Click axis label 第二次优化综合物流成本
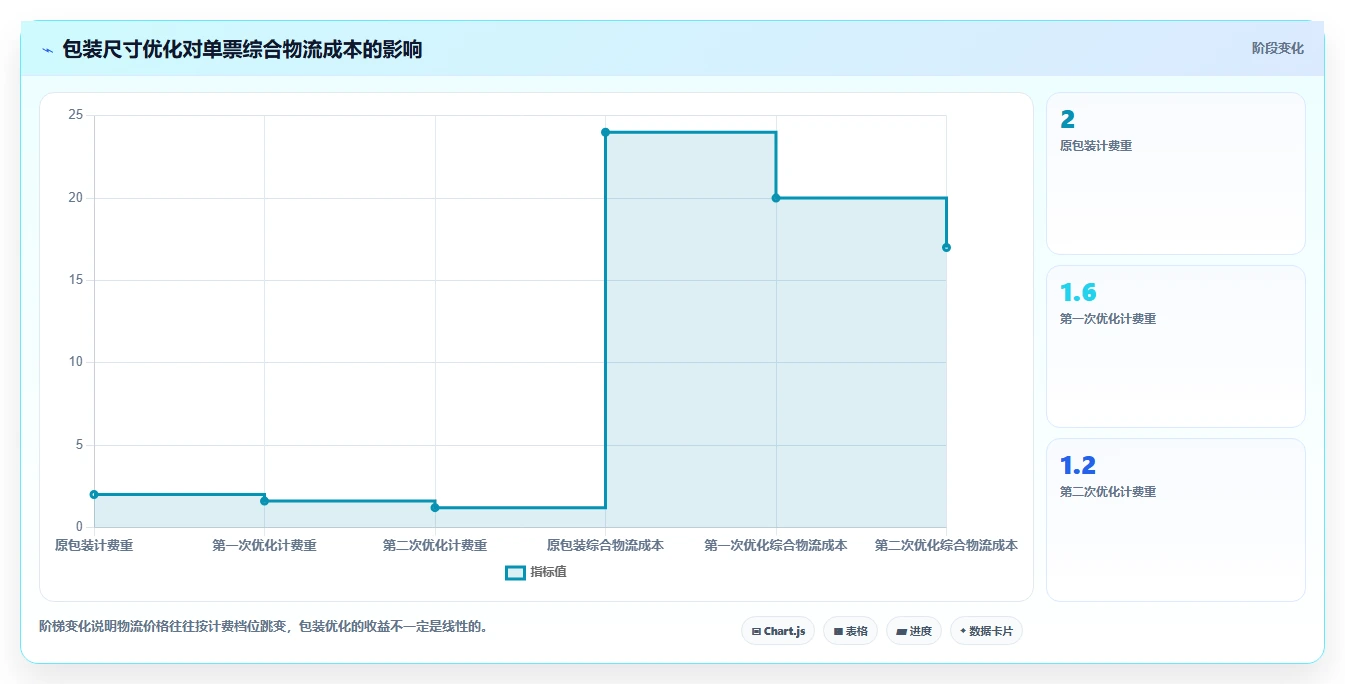The width and height of the screenshot is (1345, 684). [x=946, y=545]
